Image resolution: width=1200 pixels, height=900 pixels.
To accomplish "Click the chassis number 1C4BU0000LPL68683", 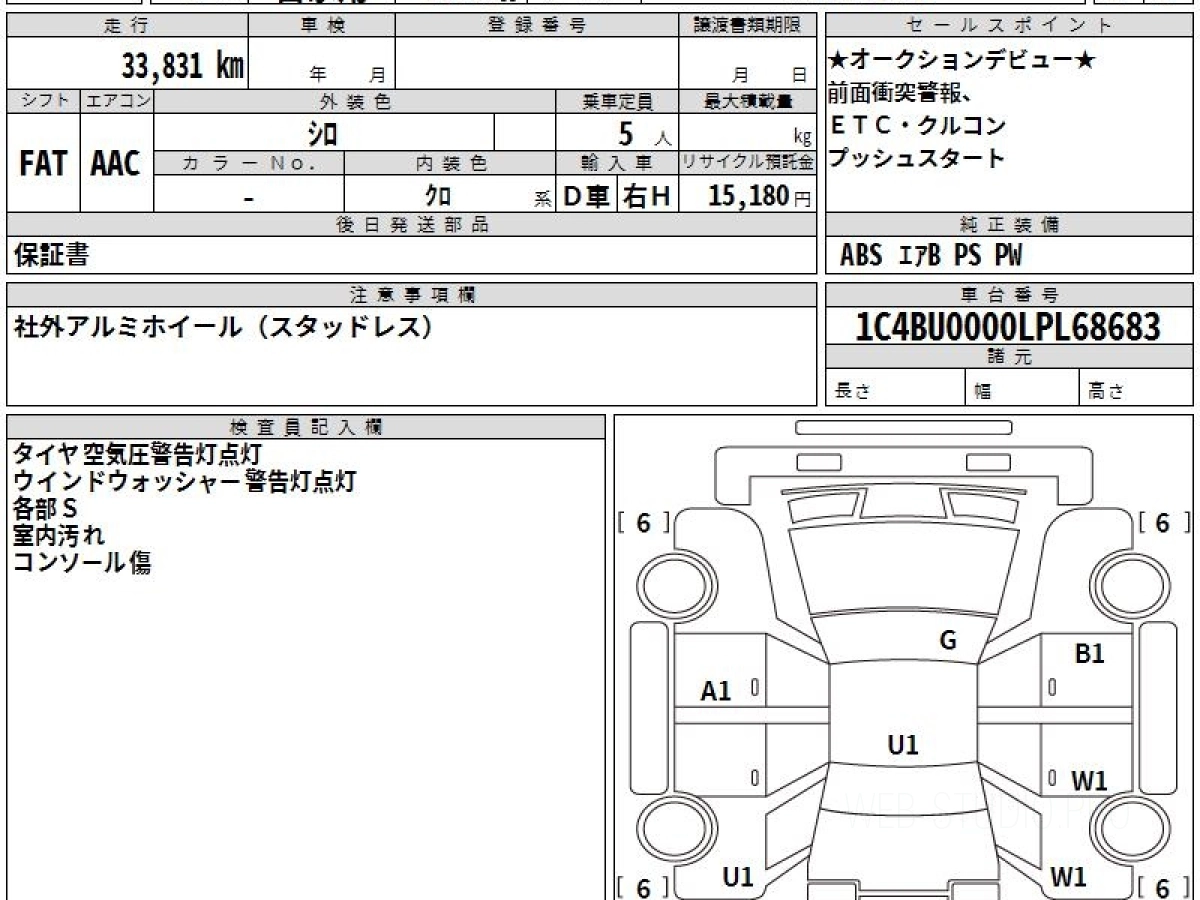I will (x=1009, y=326).
